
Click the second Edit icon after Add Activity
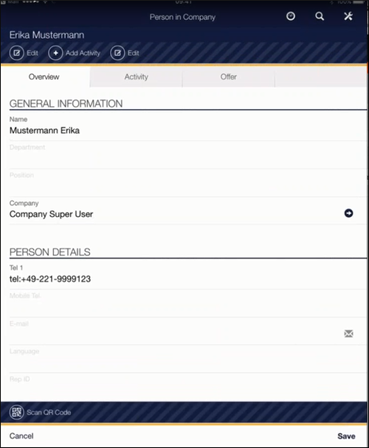tap(118, 53)
